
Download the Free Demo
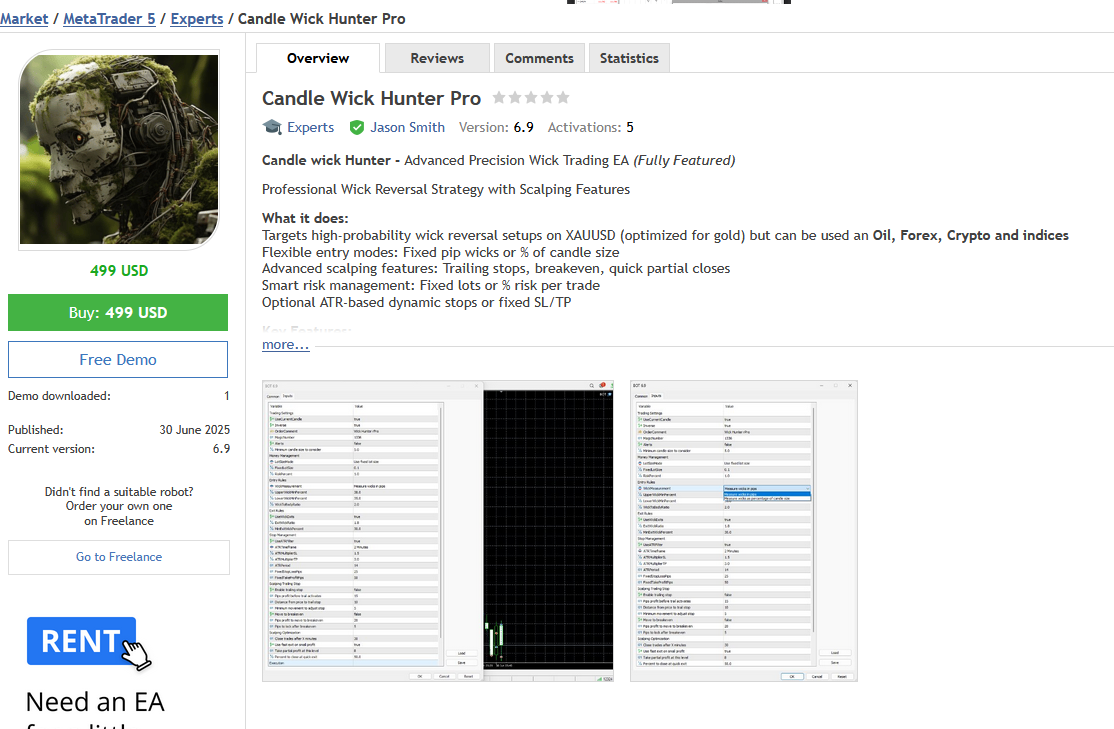pos(118,360)
